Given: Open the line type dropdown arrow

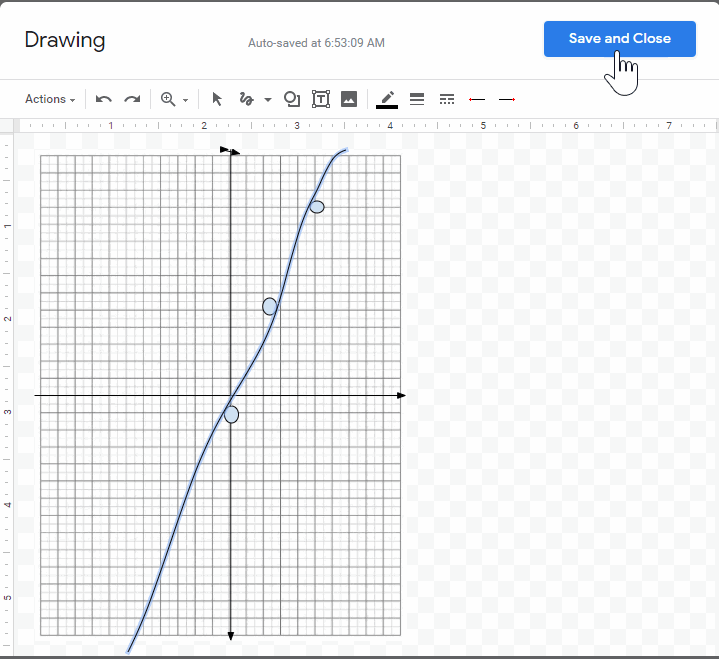Looking at the screenshot, I should coord(268,100).
